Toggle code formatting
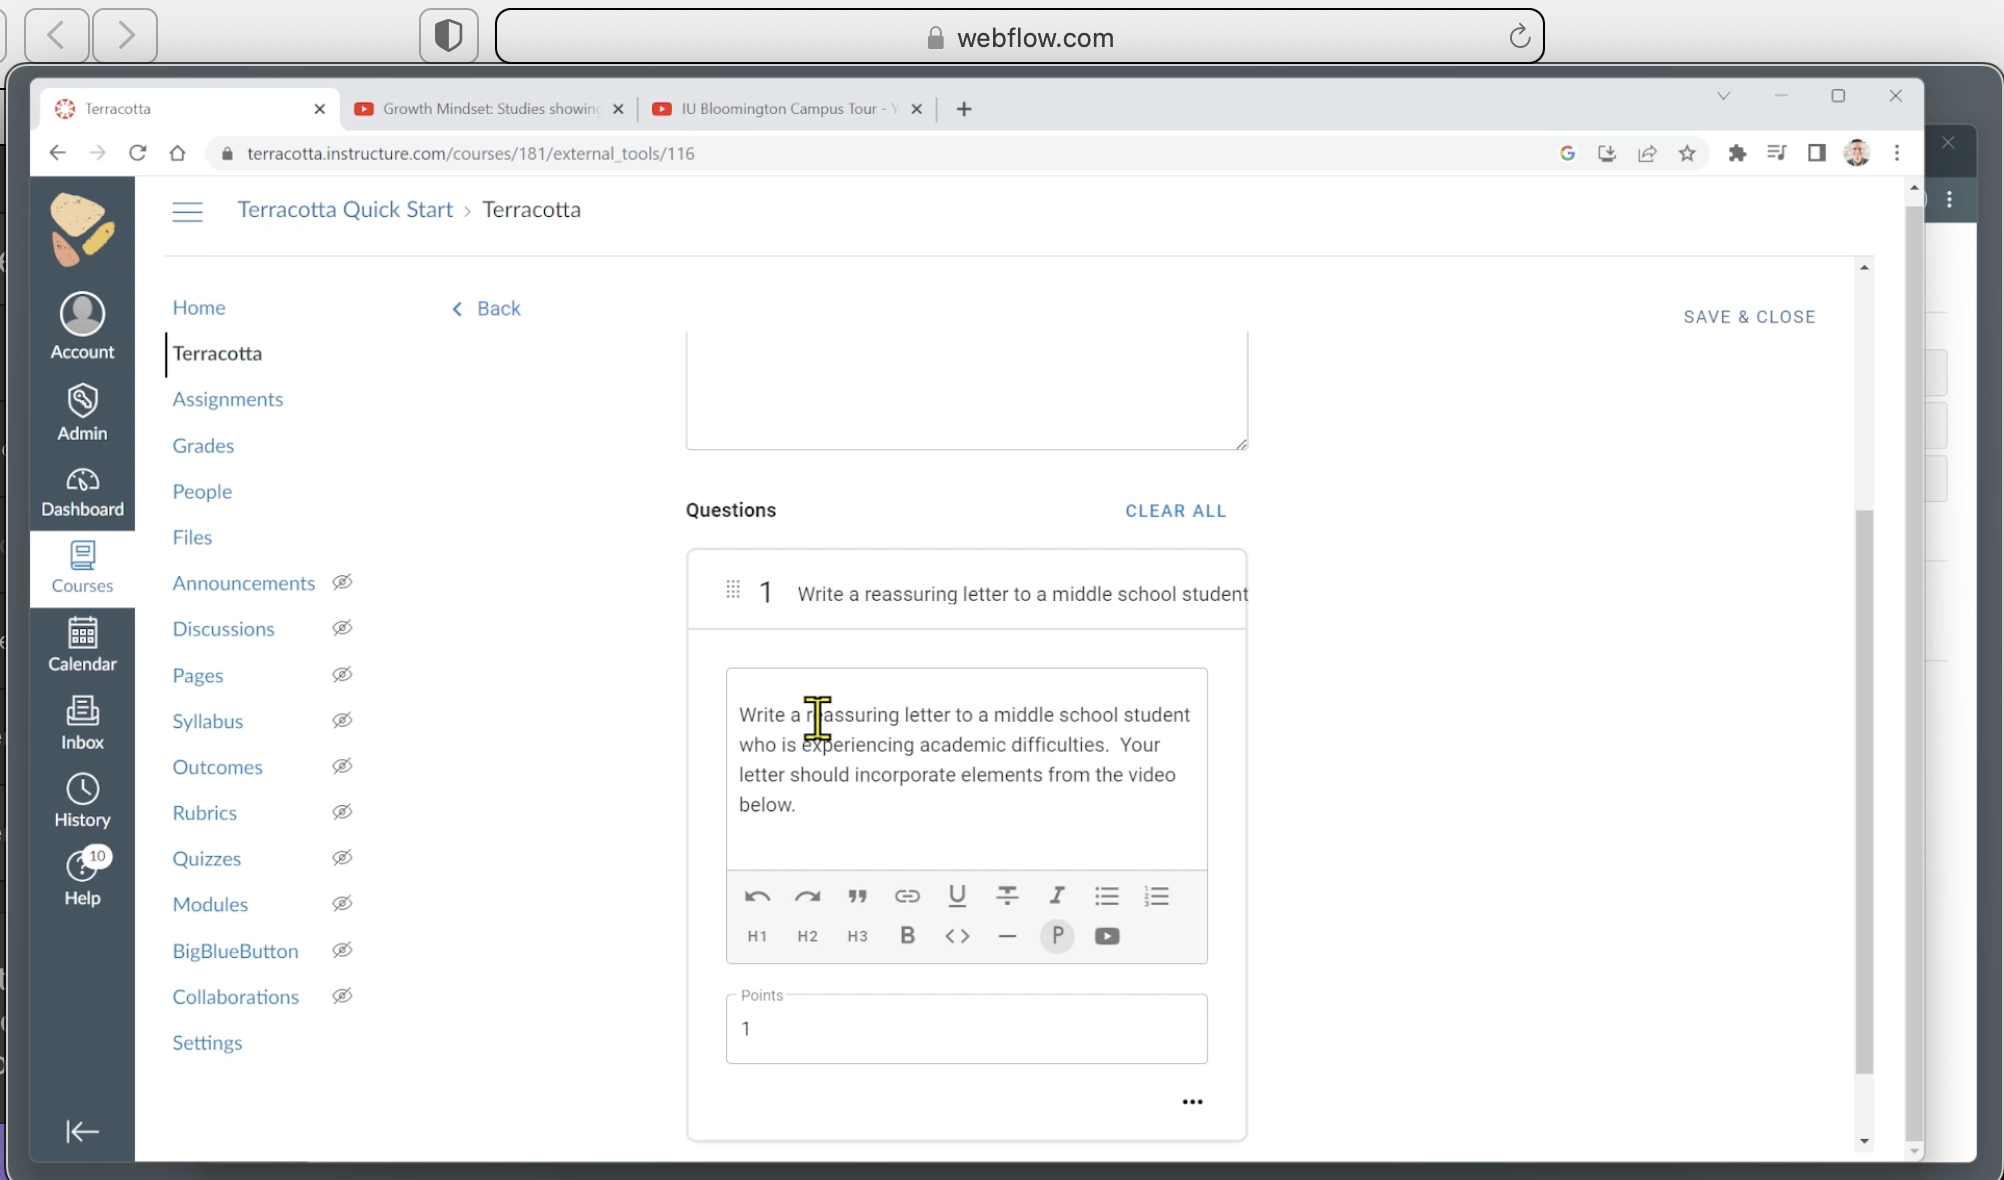The width and height of the screenshot is (2004, 1180). click(x=957, y=936)
